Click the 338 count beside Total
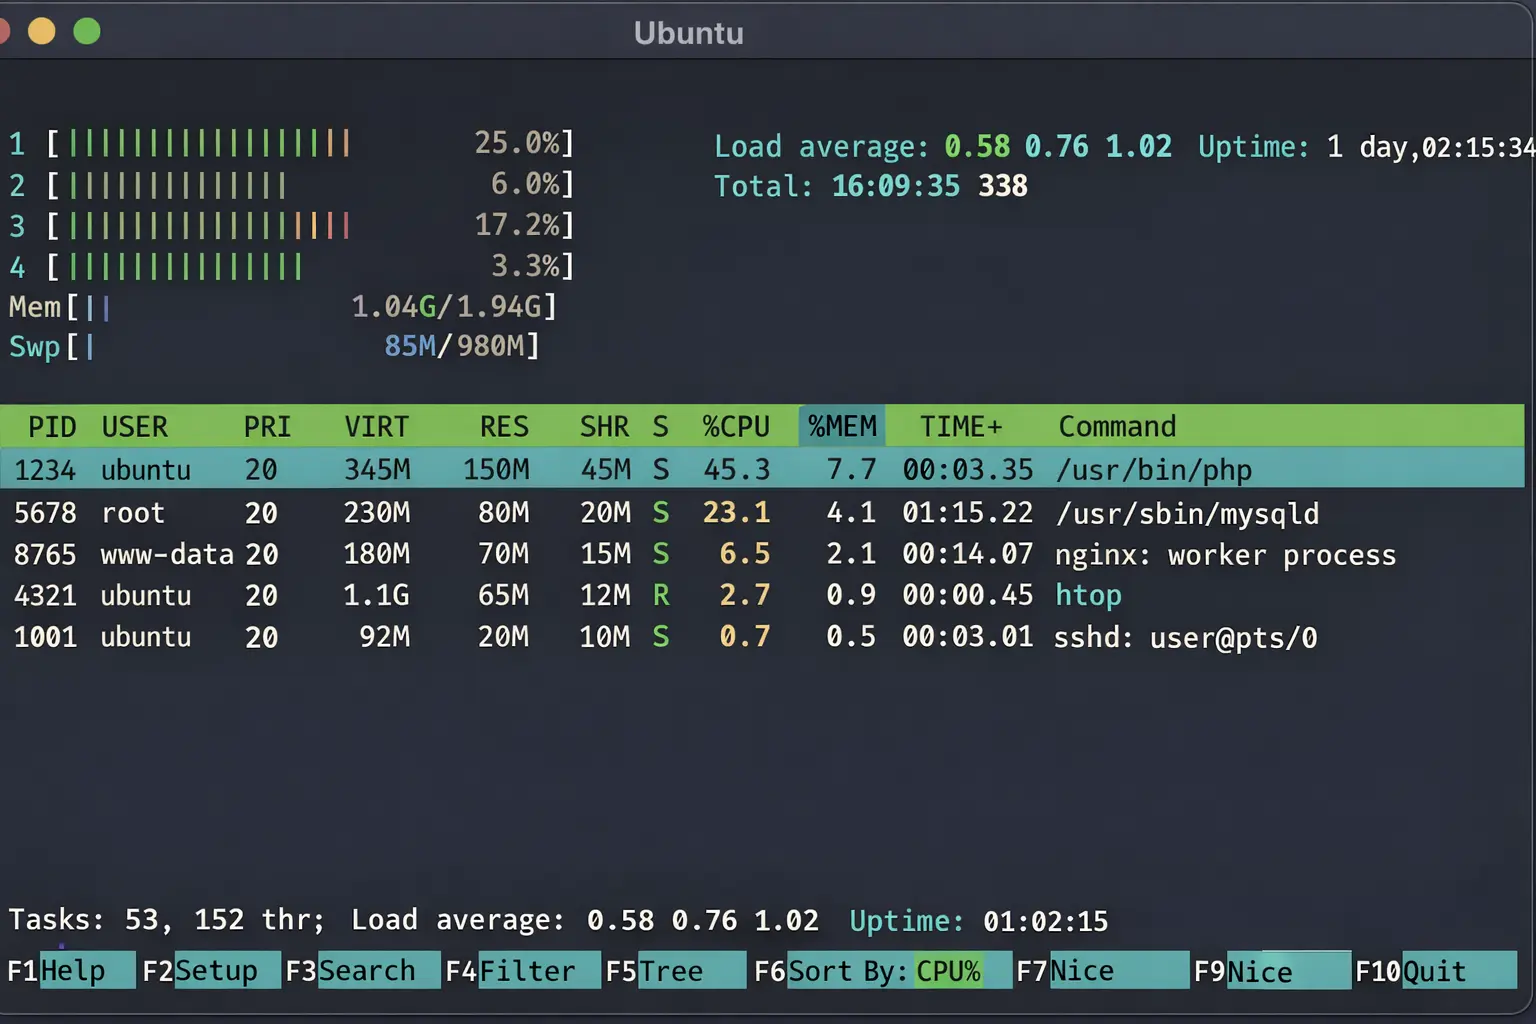Screen dimensions: 1536x1024 (x=1003, y=186)
